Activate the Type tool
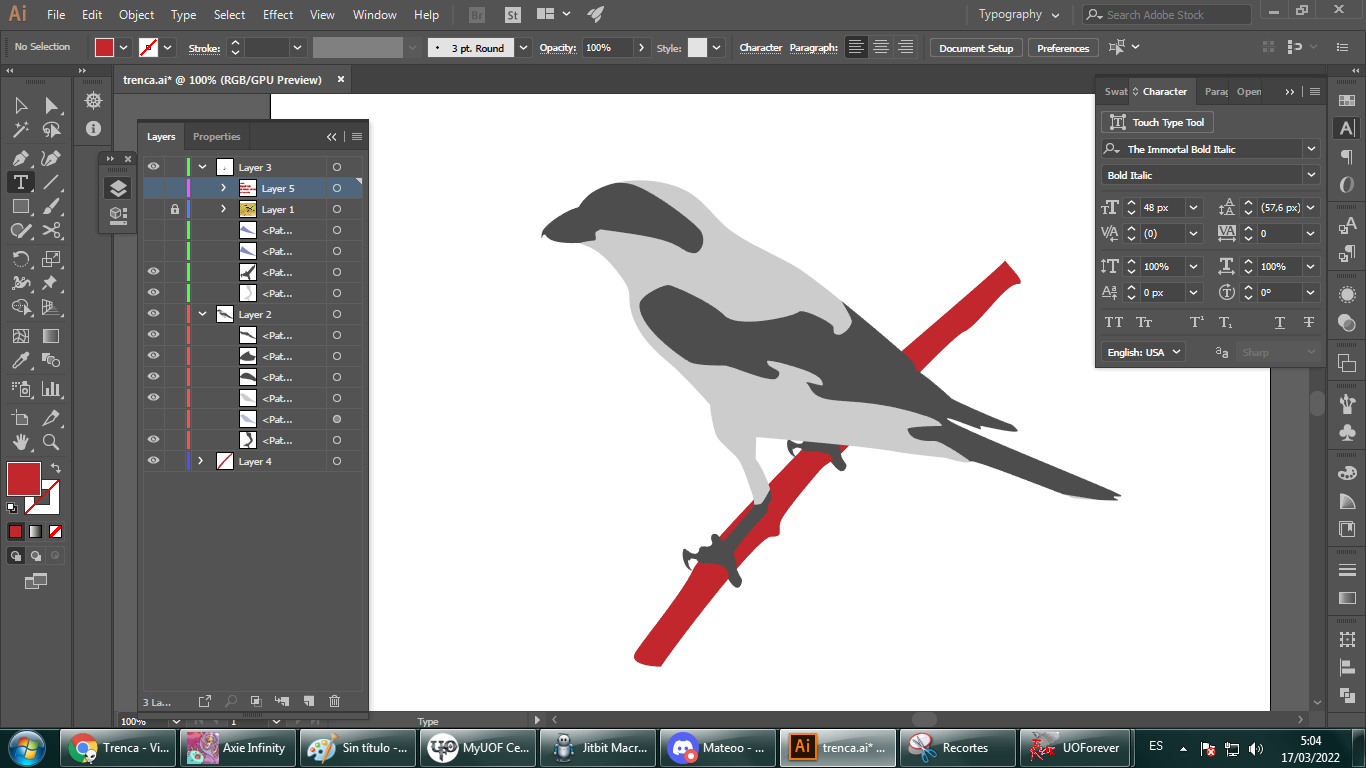 tap(20, 182)
